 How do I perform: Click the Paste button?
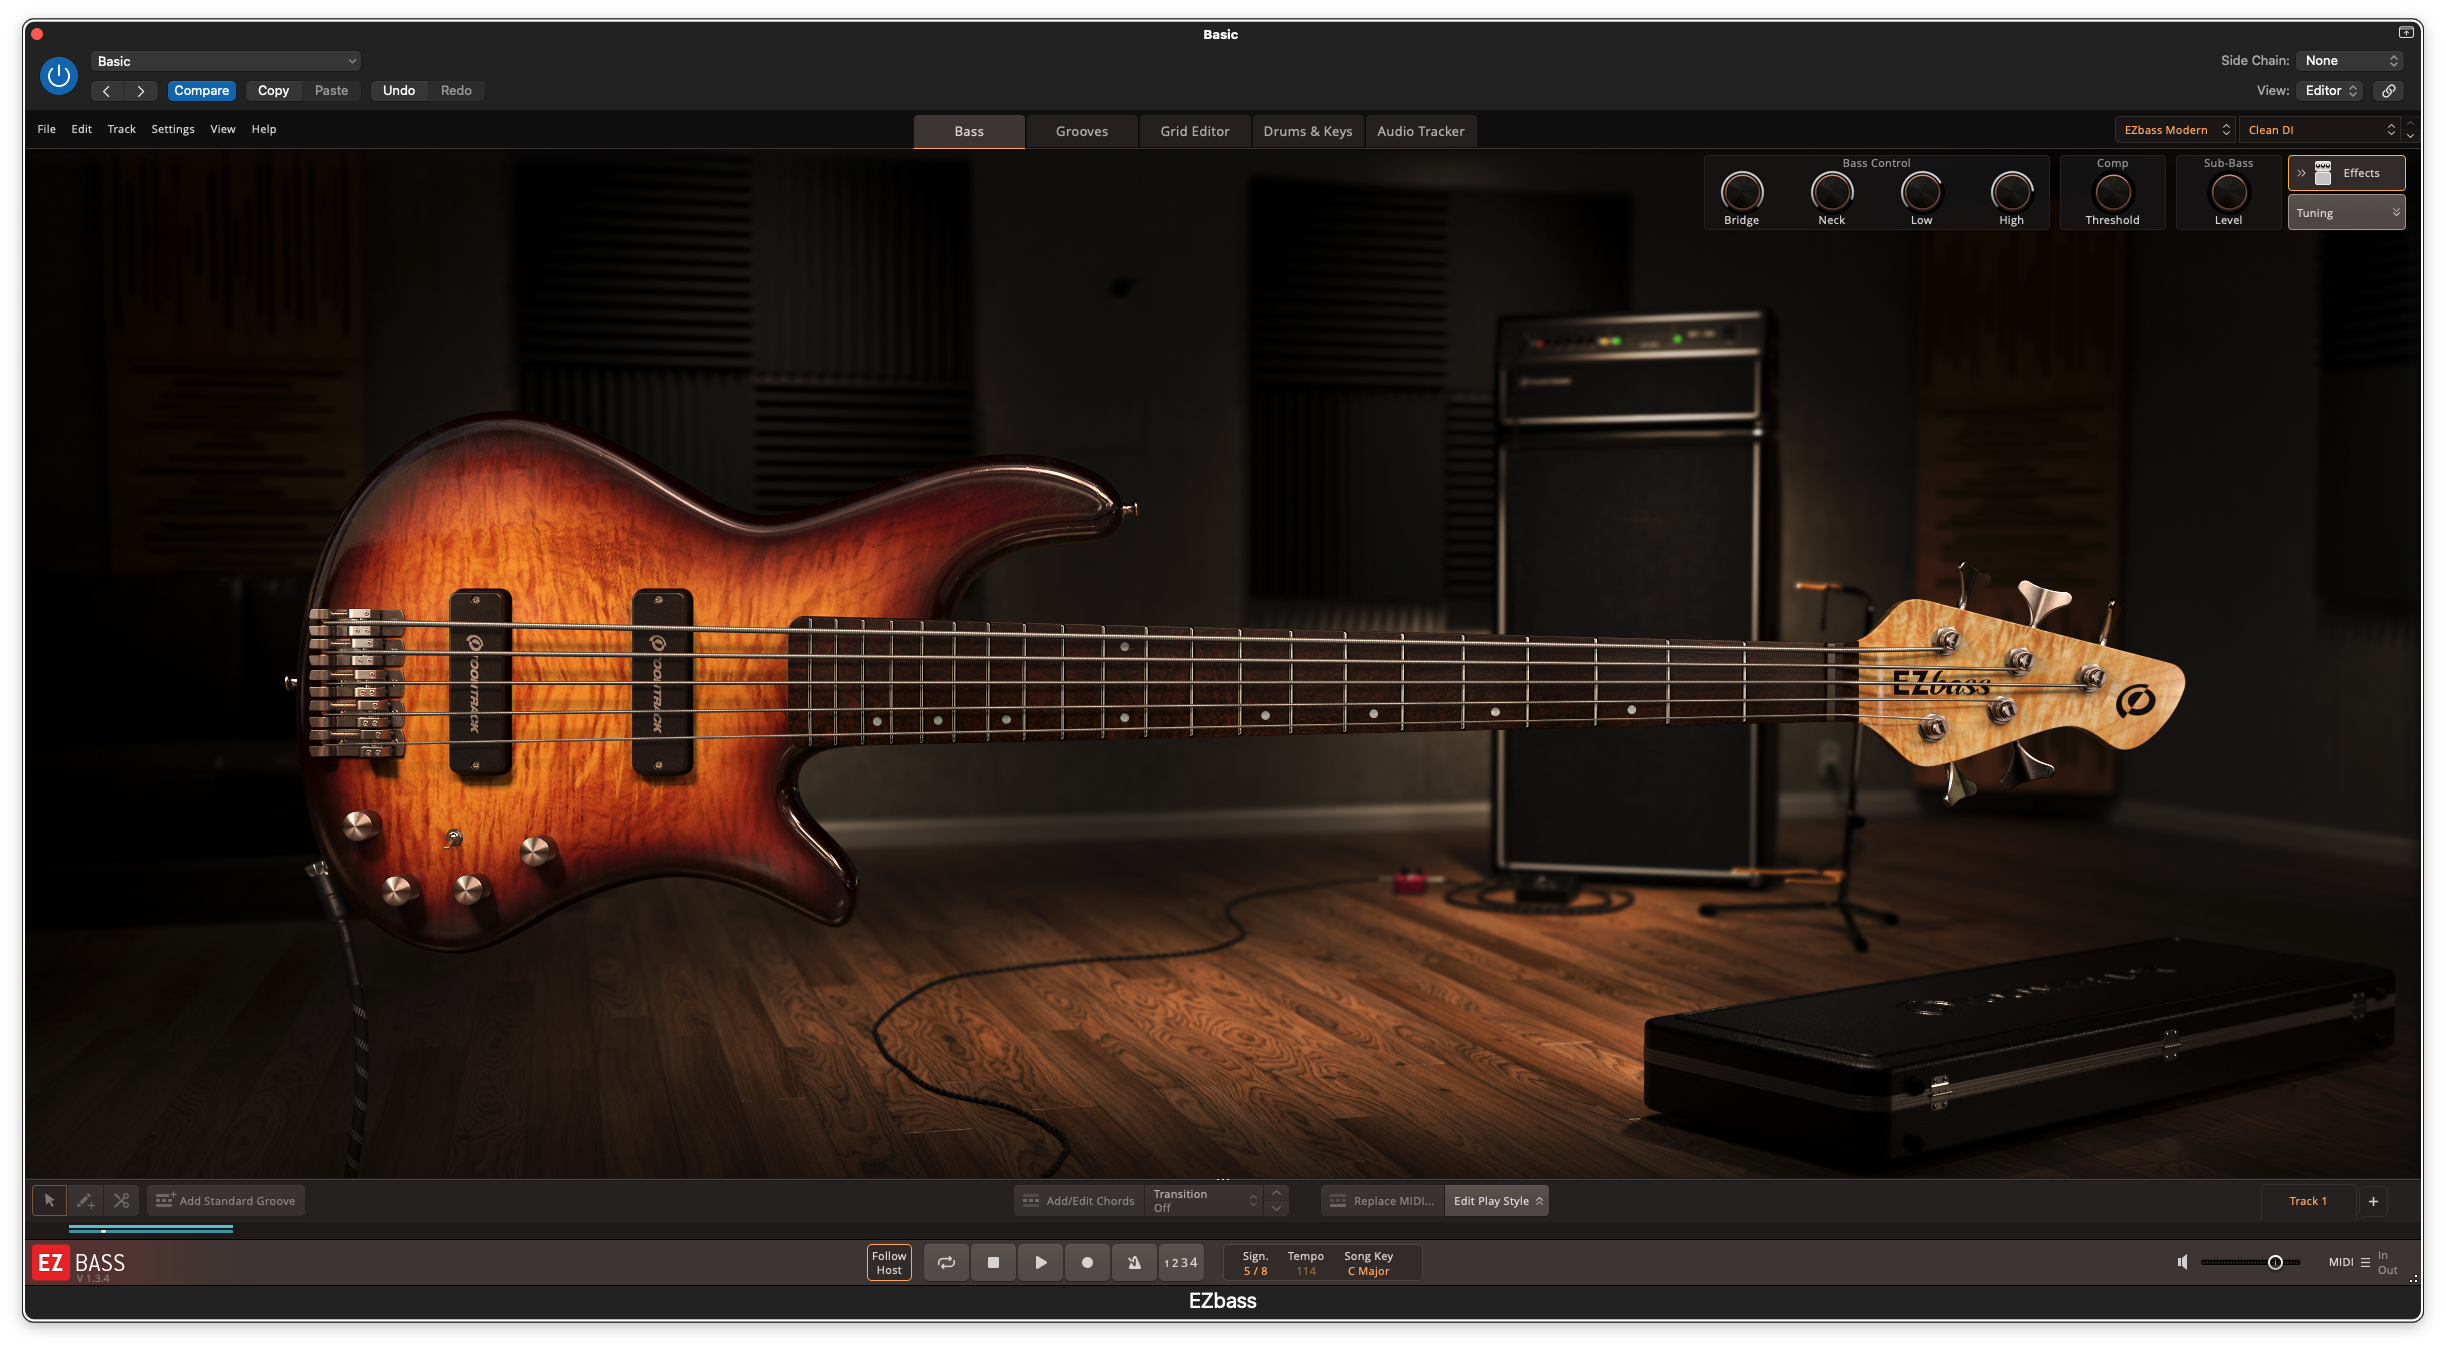pos(331,91)
